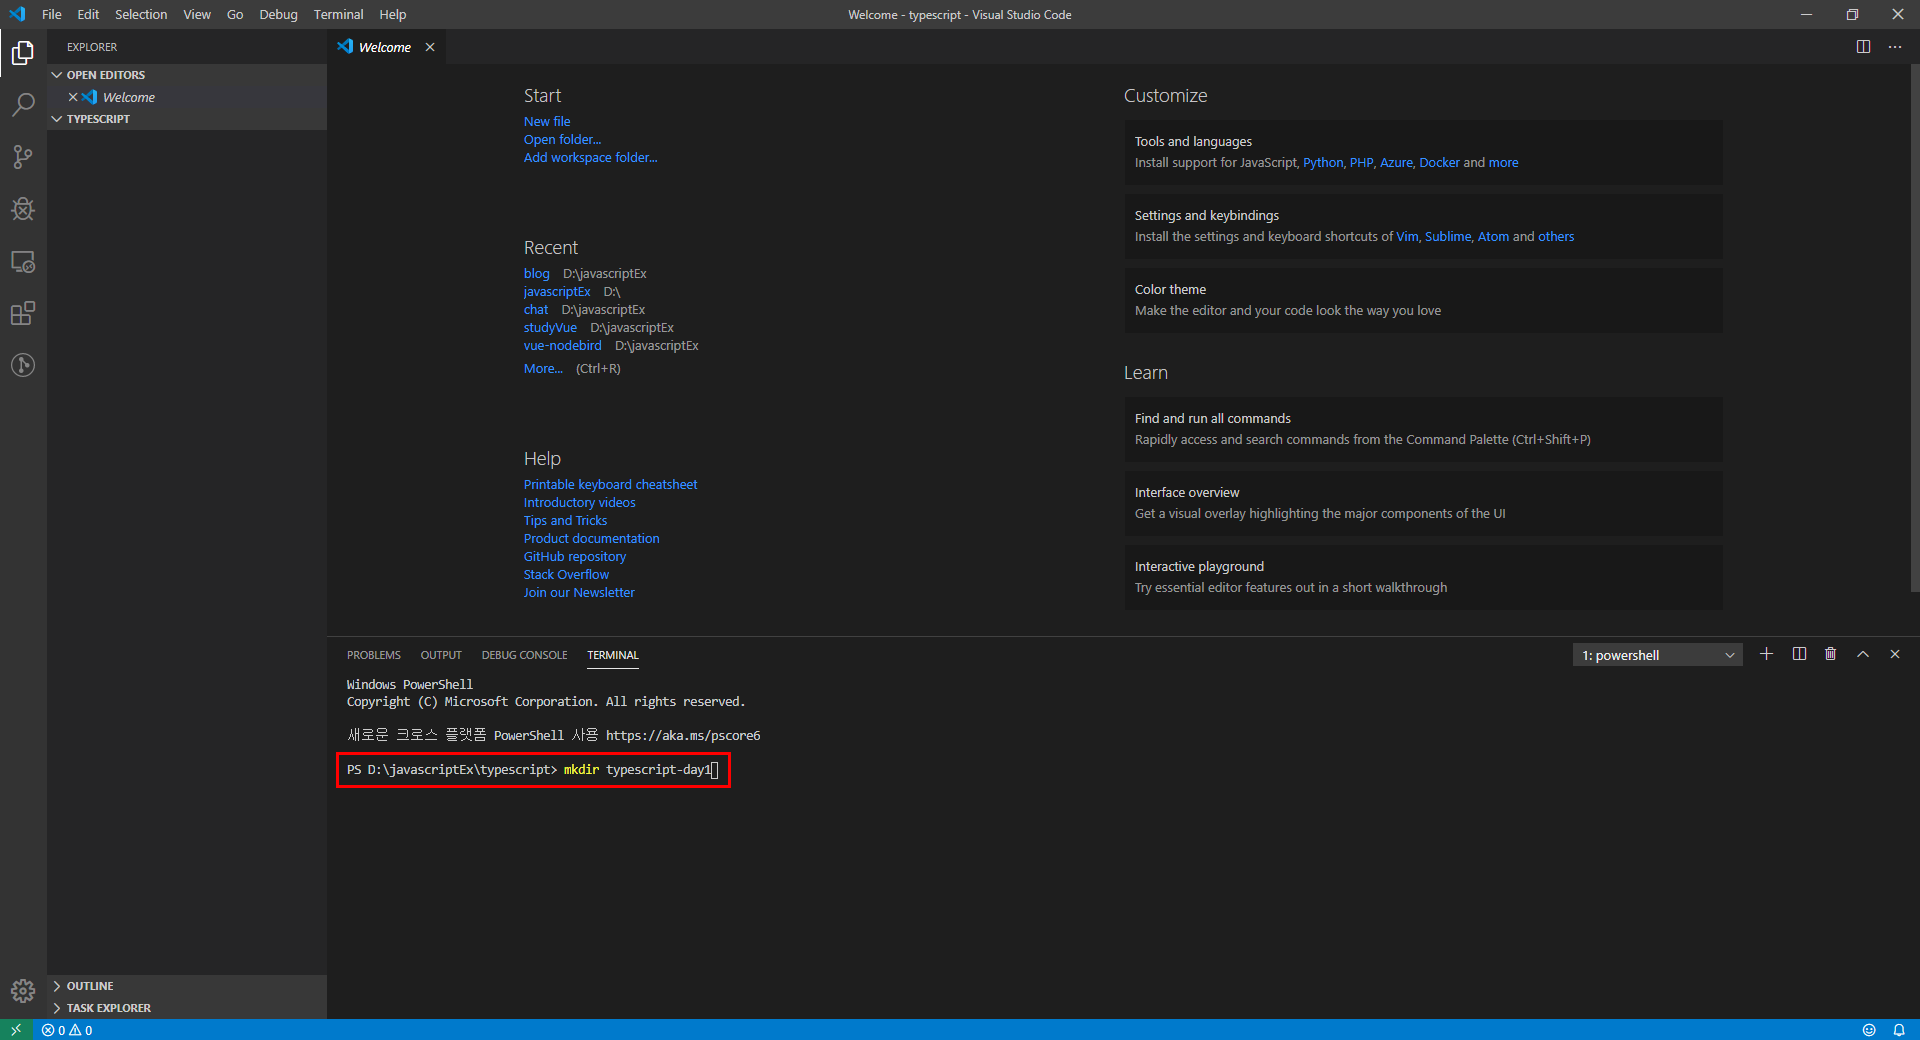Open the Edit menu
This screenshot has height=1040, width=1920.
tap(88, 14)
